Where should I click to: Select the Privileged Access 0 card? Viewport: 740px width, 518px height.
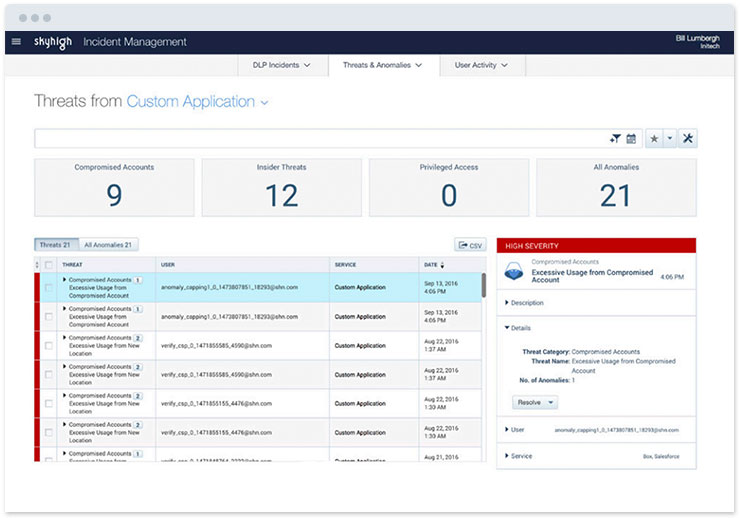449,188
